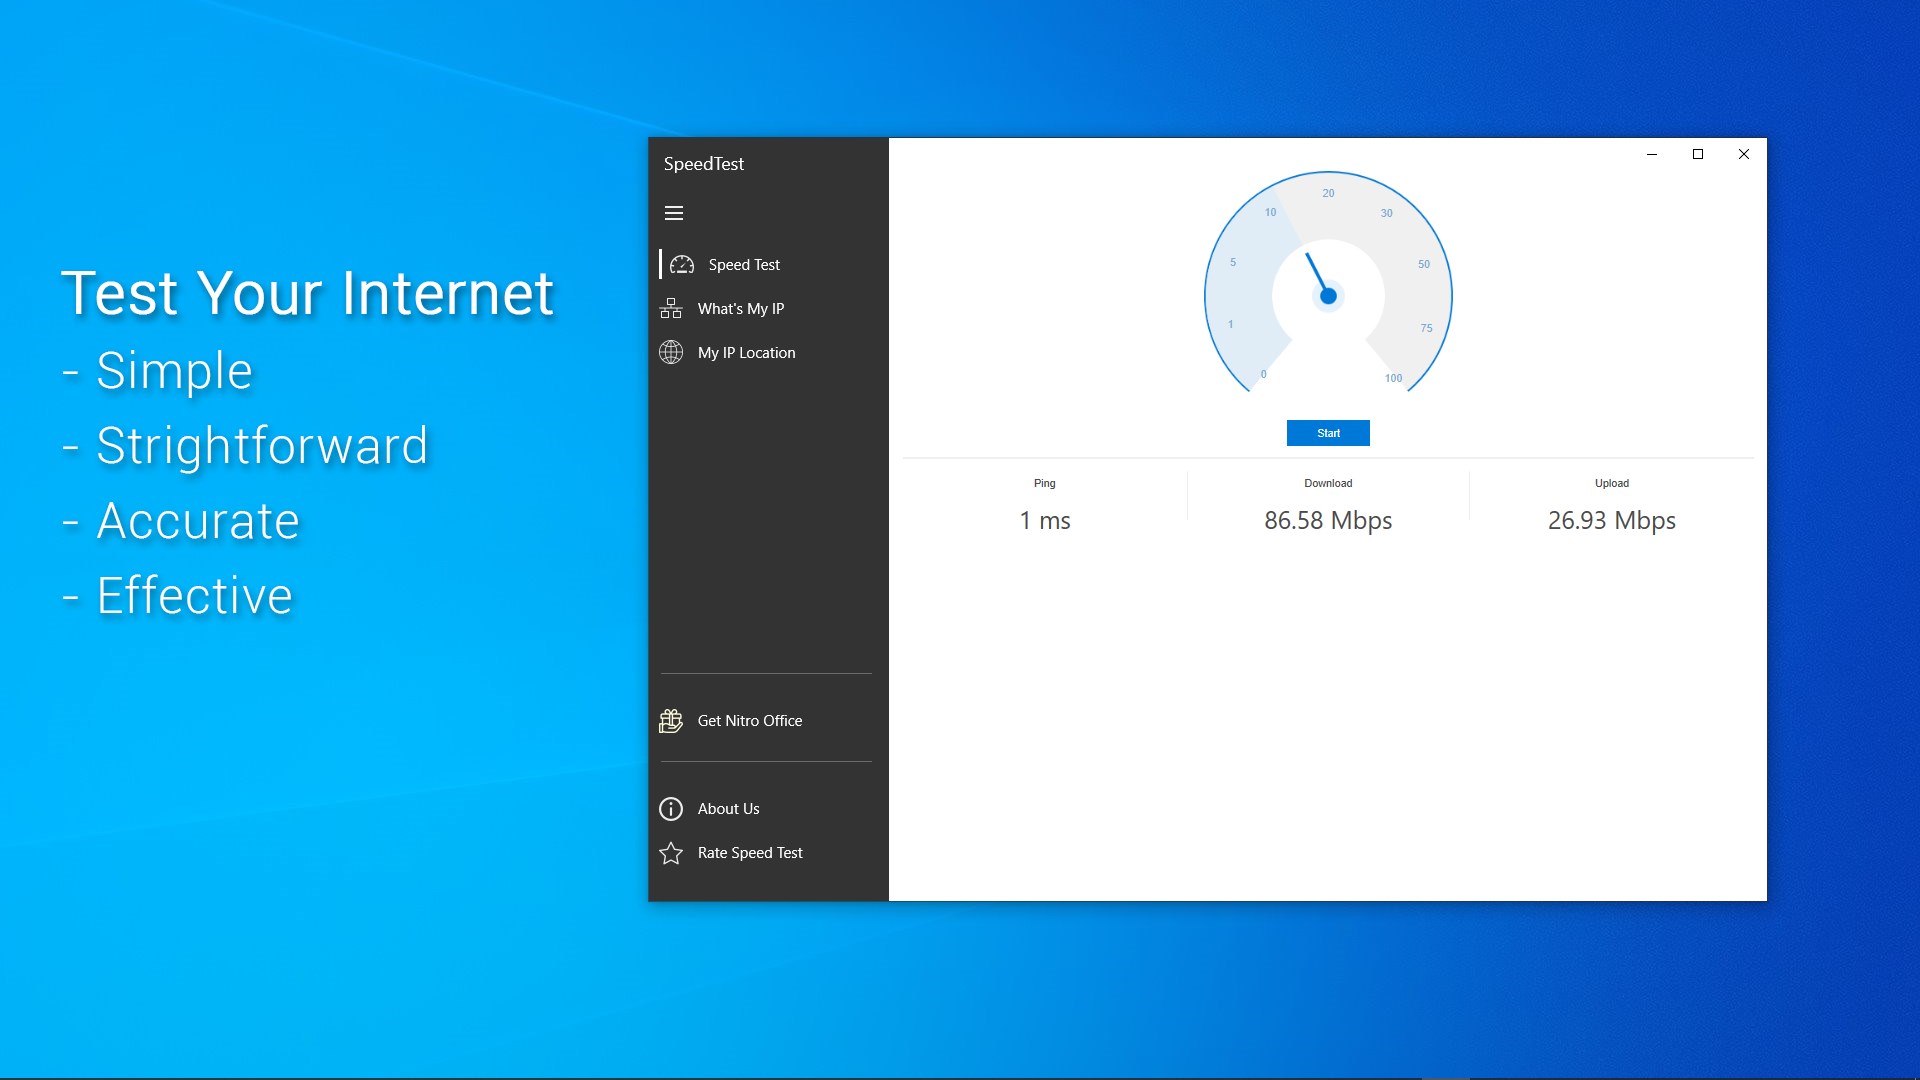
Task: Click the globe My IP Location icon
Action: (x=671, y=353)
